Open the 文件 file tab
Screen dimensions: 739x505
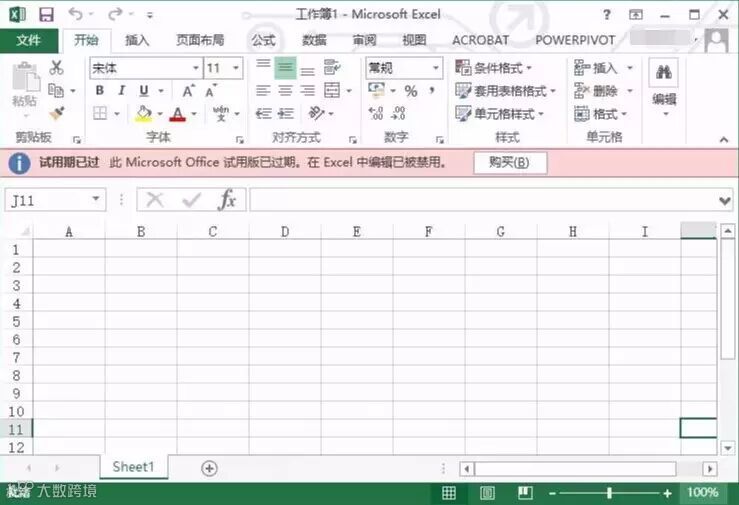pyautogui.click(x=28, y=41)
